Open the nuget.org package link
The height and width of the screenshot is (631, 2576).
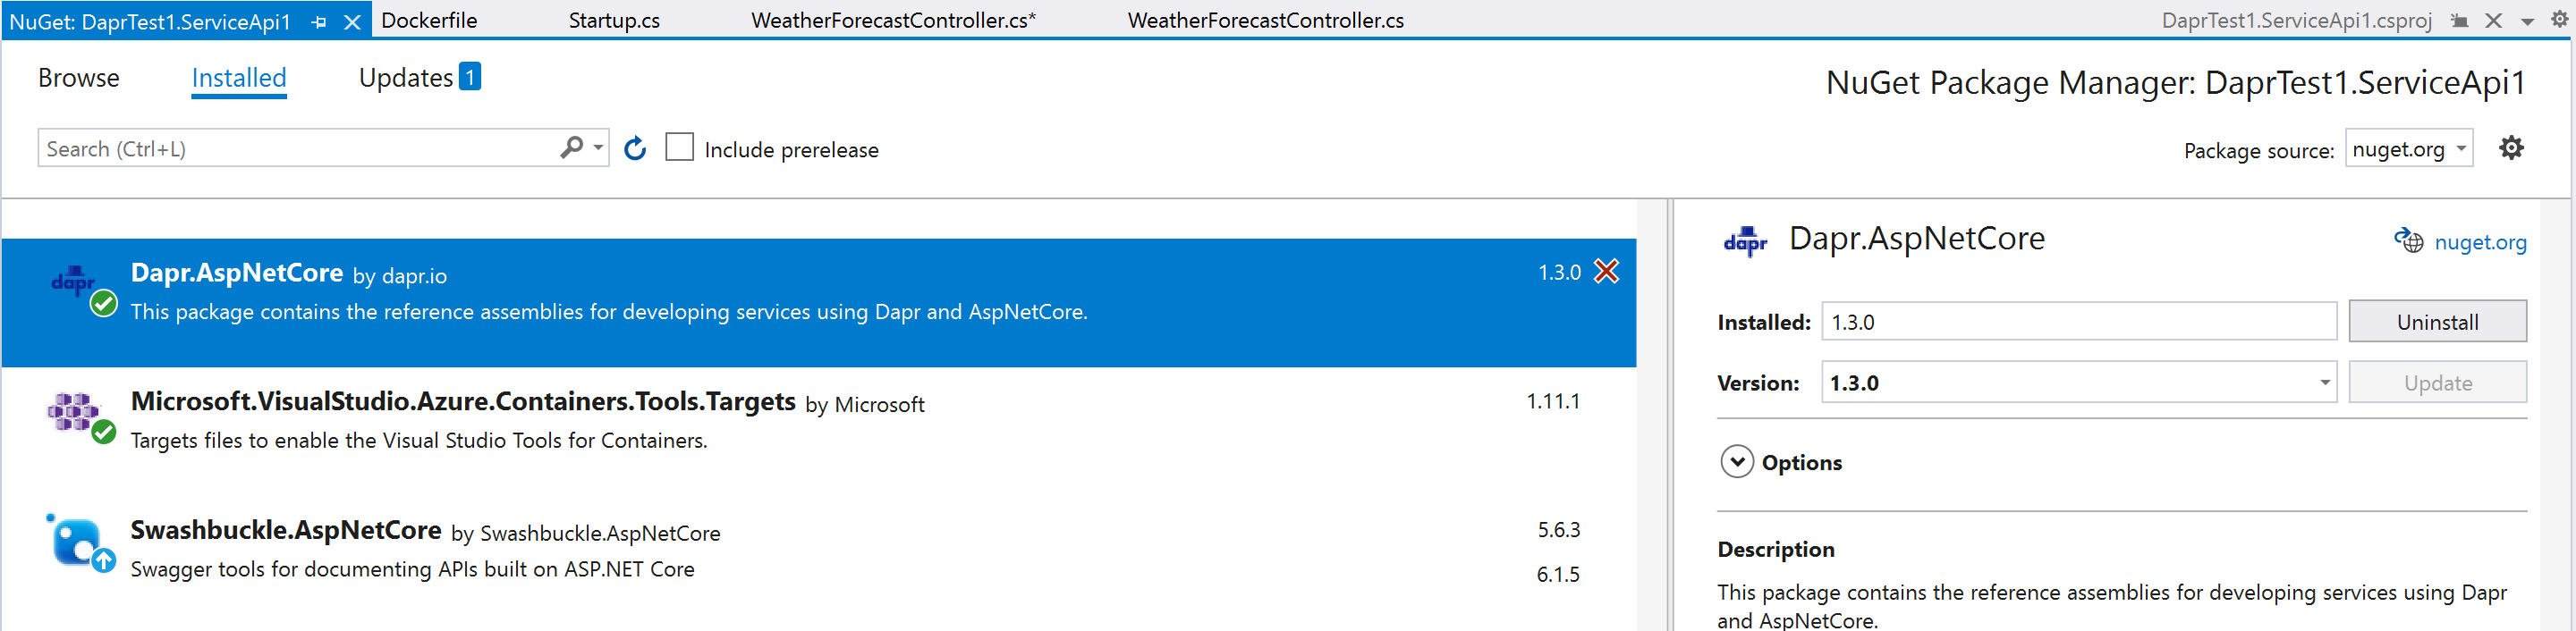click(2479, 242)
